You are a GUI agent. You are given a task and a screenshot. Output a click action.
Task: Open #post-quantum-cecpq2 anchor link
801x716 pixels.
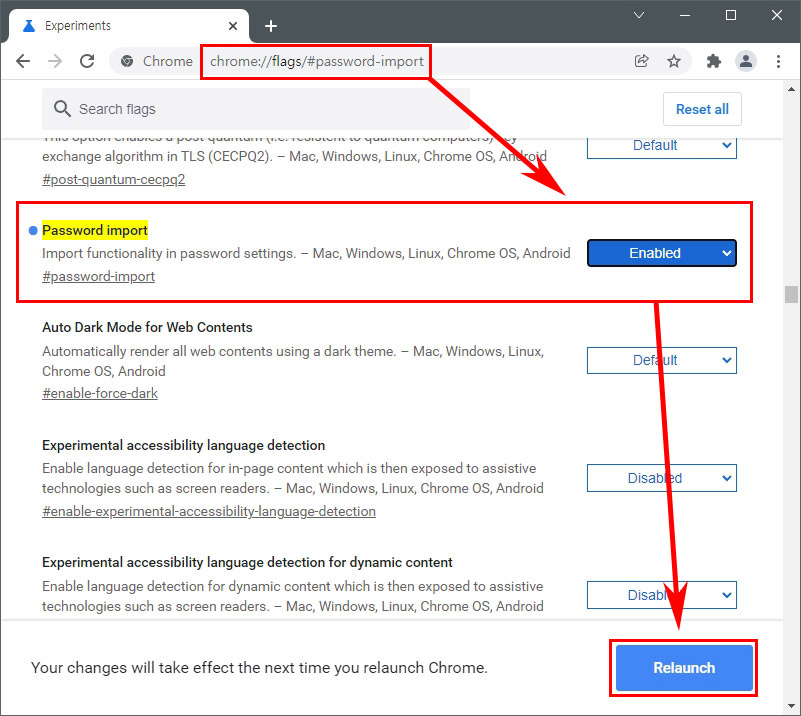(x=113, y=180)
